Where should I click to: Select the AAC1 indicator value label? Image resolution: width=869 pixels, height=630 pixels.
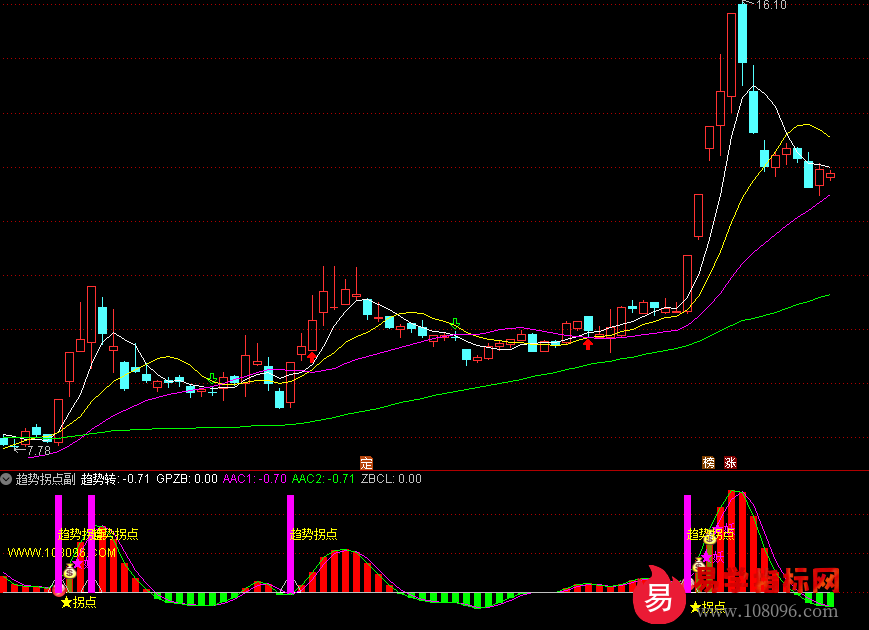[255, 479]
